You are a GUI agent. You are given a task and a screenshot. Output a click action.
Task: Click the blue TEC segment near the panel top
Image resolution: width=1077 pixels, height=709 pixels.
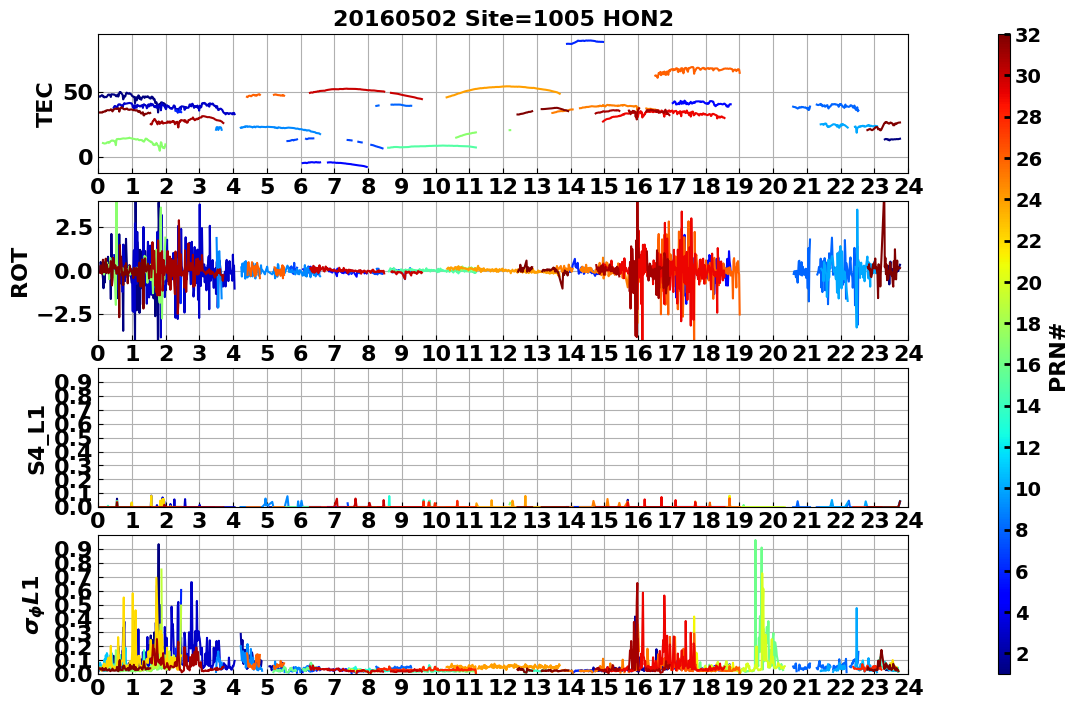click(585, 41)
